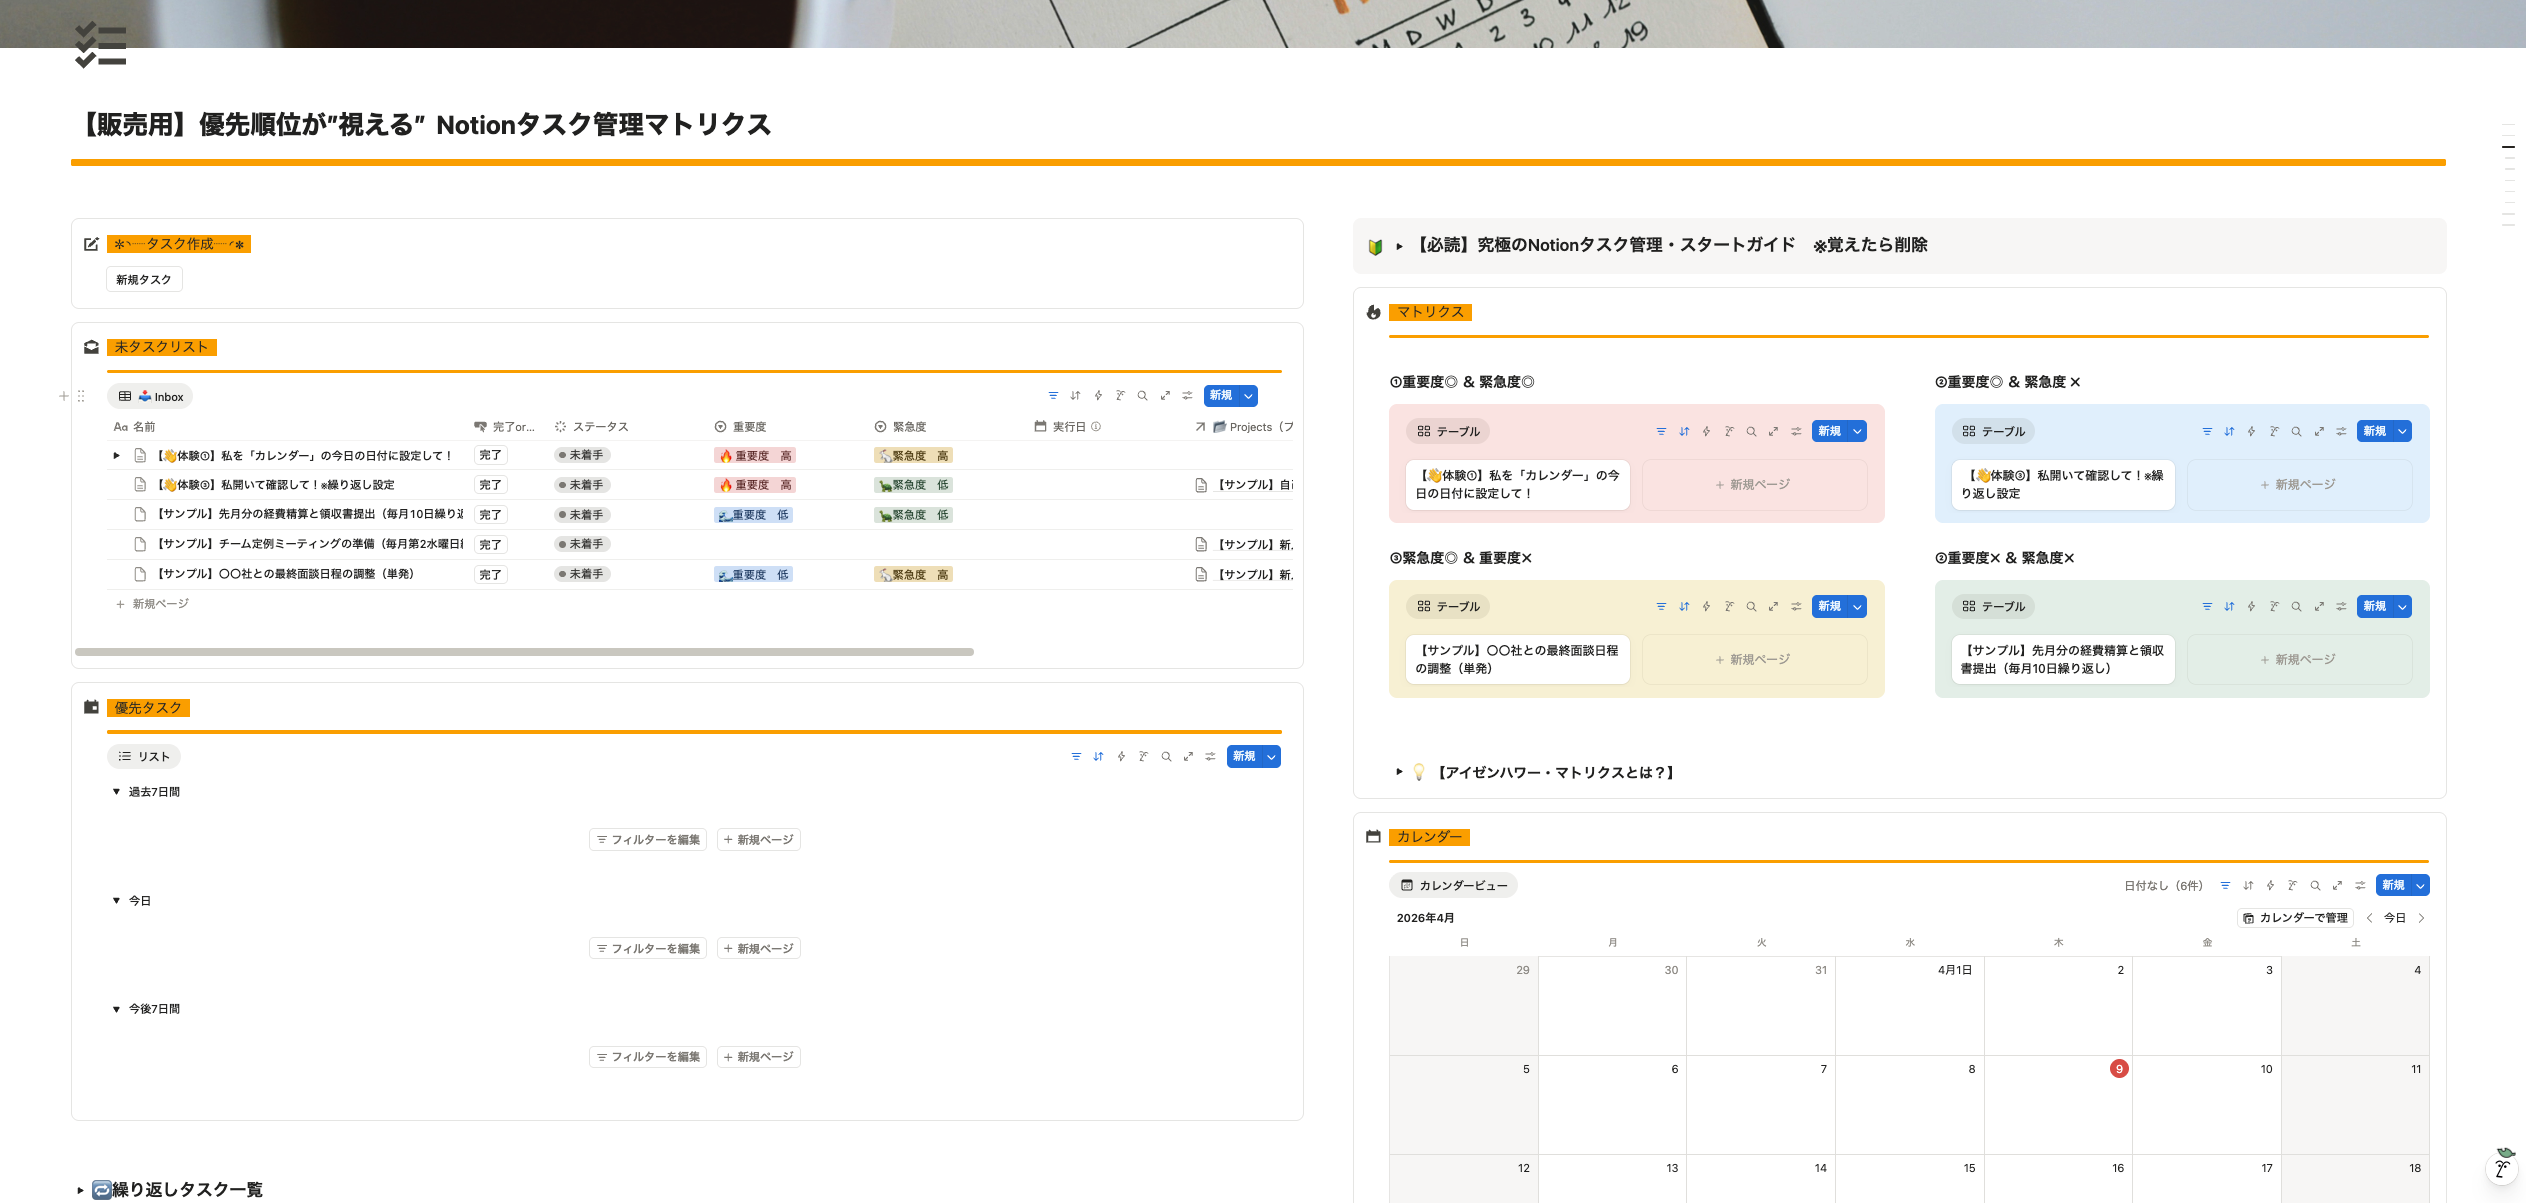
Task: Open card 【サンプル】〇〇社との最終面談 in yellow quadrant
Action: coord(1518,660)
